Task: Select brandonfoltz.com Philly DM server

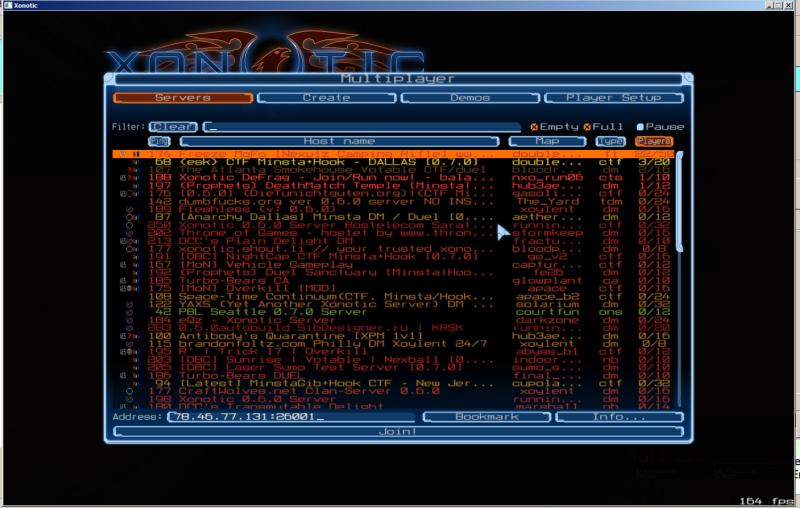Action: click(393, 343)
